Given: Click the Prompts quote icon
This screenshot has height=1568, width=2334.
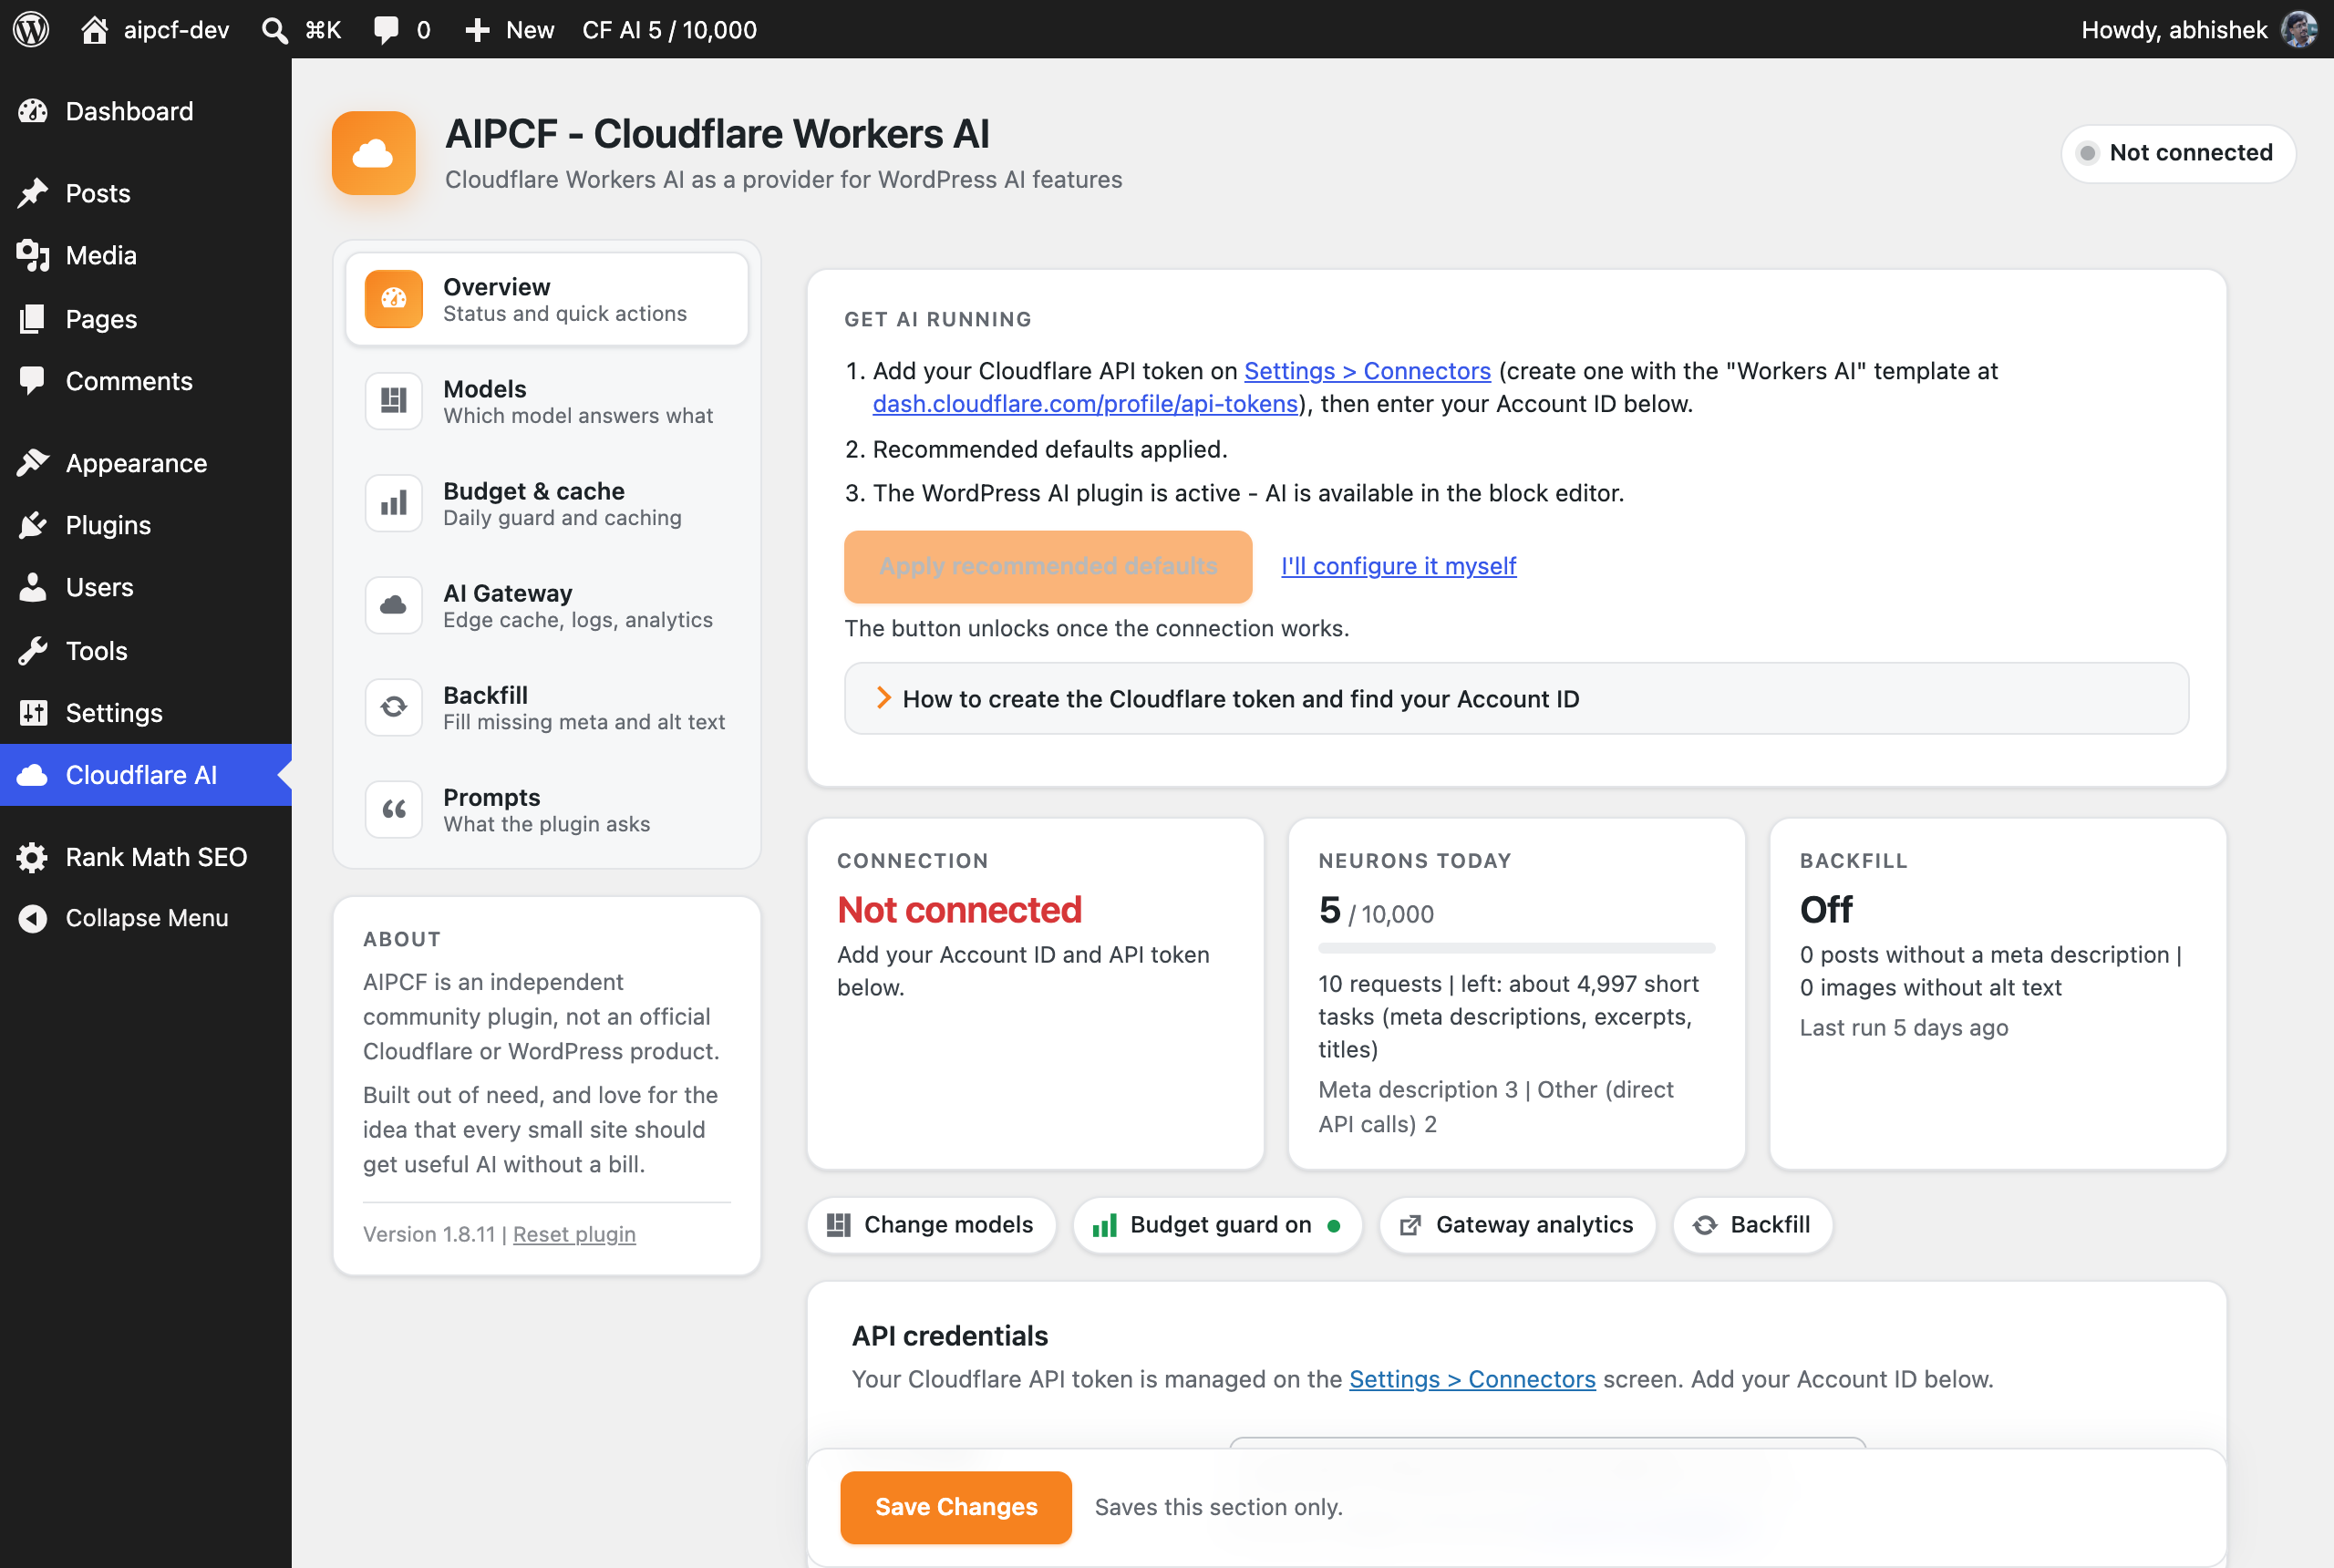Looking at the screenshot, I should pyautogui.click(x=394, y=809).
